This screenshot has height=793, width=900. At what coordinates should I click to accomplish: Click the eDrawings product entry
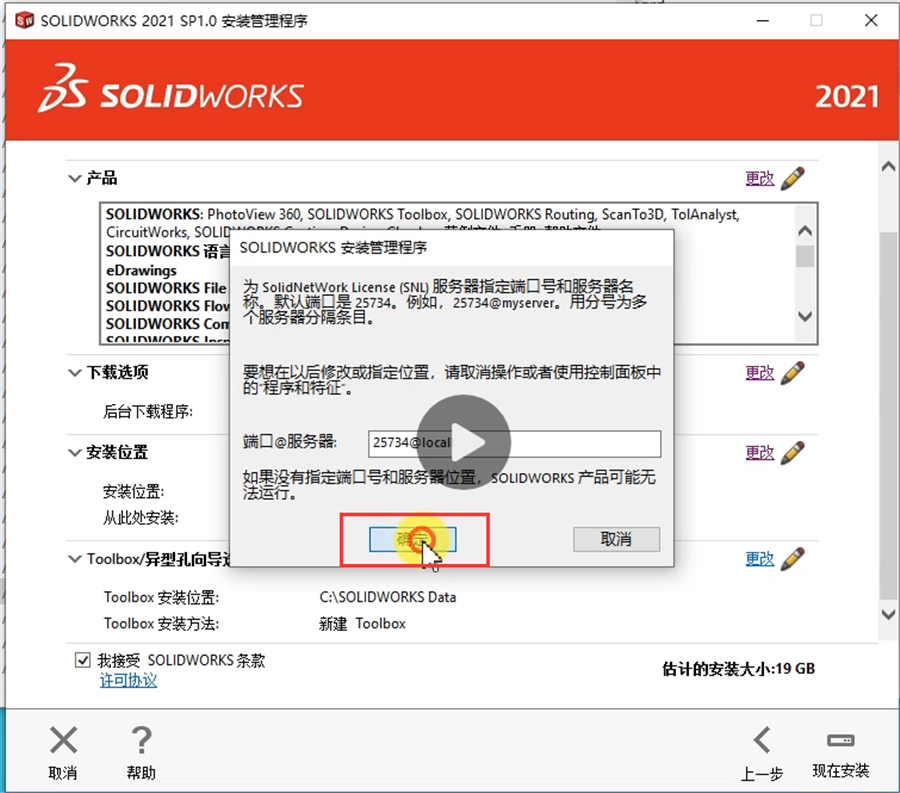[141, 270]
